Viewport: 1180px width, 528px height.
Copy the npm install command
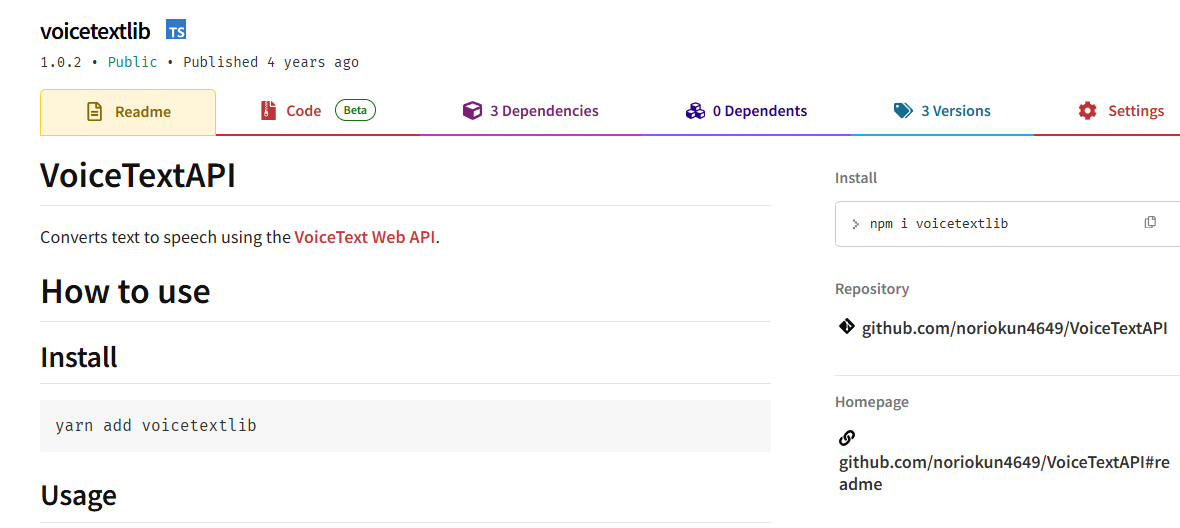(x=1150, y=222)
